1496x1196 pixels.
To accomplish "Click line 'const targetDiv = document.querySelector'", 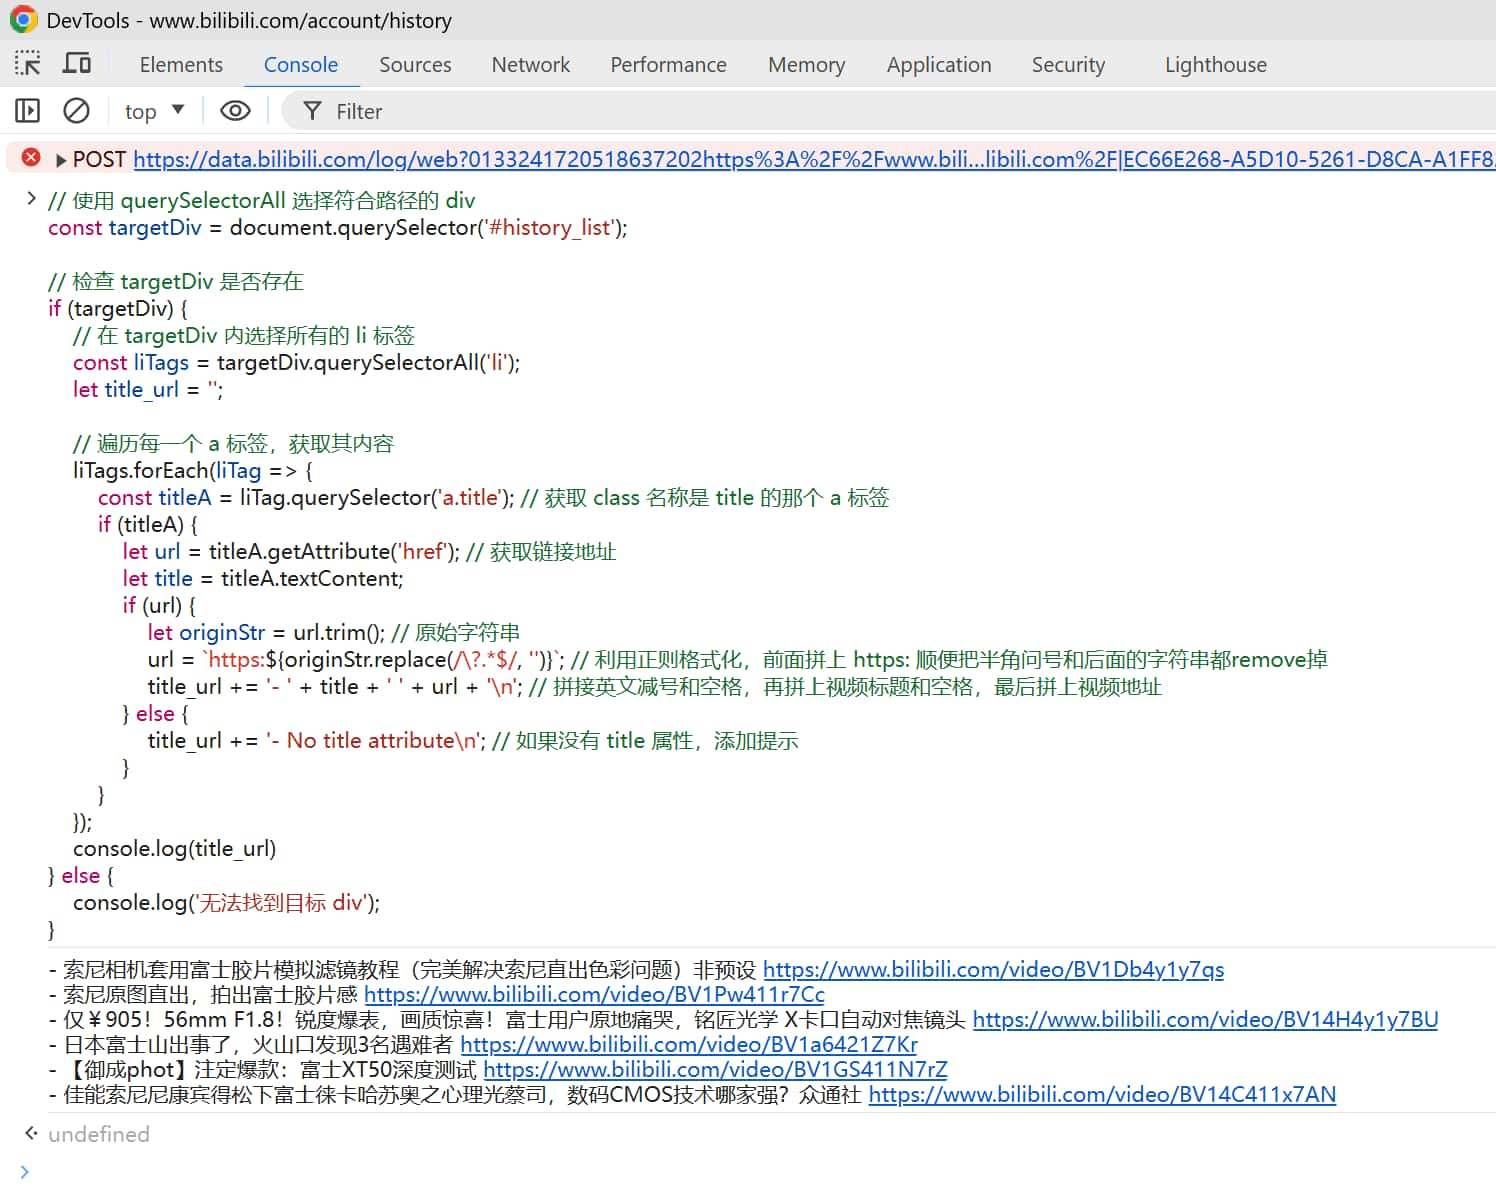I will tap(338, 227).
